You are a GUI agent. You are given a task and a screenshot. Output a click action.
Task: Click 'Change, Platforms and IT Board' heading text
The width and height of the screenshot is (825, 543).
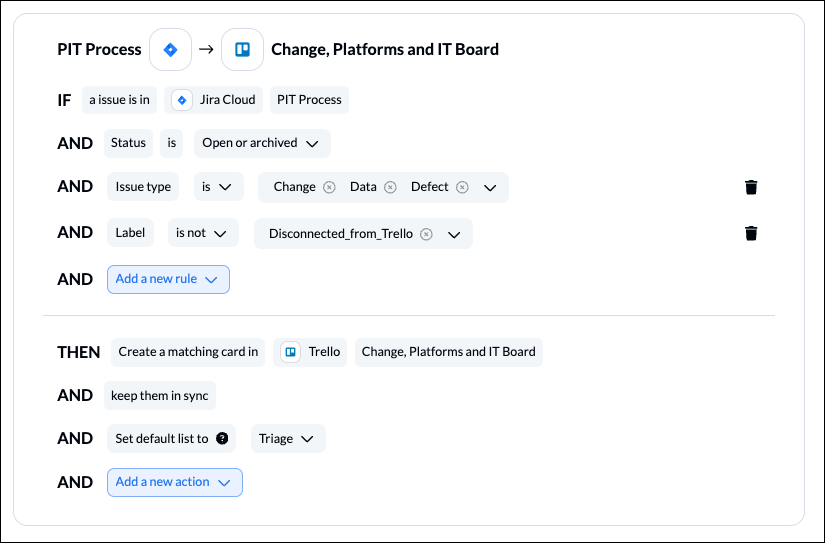[x=385, y=49]
